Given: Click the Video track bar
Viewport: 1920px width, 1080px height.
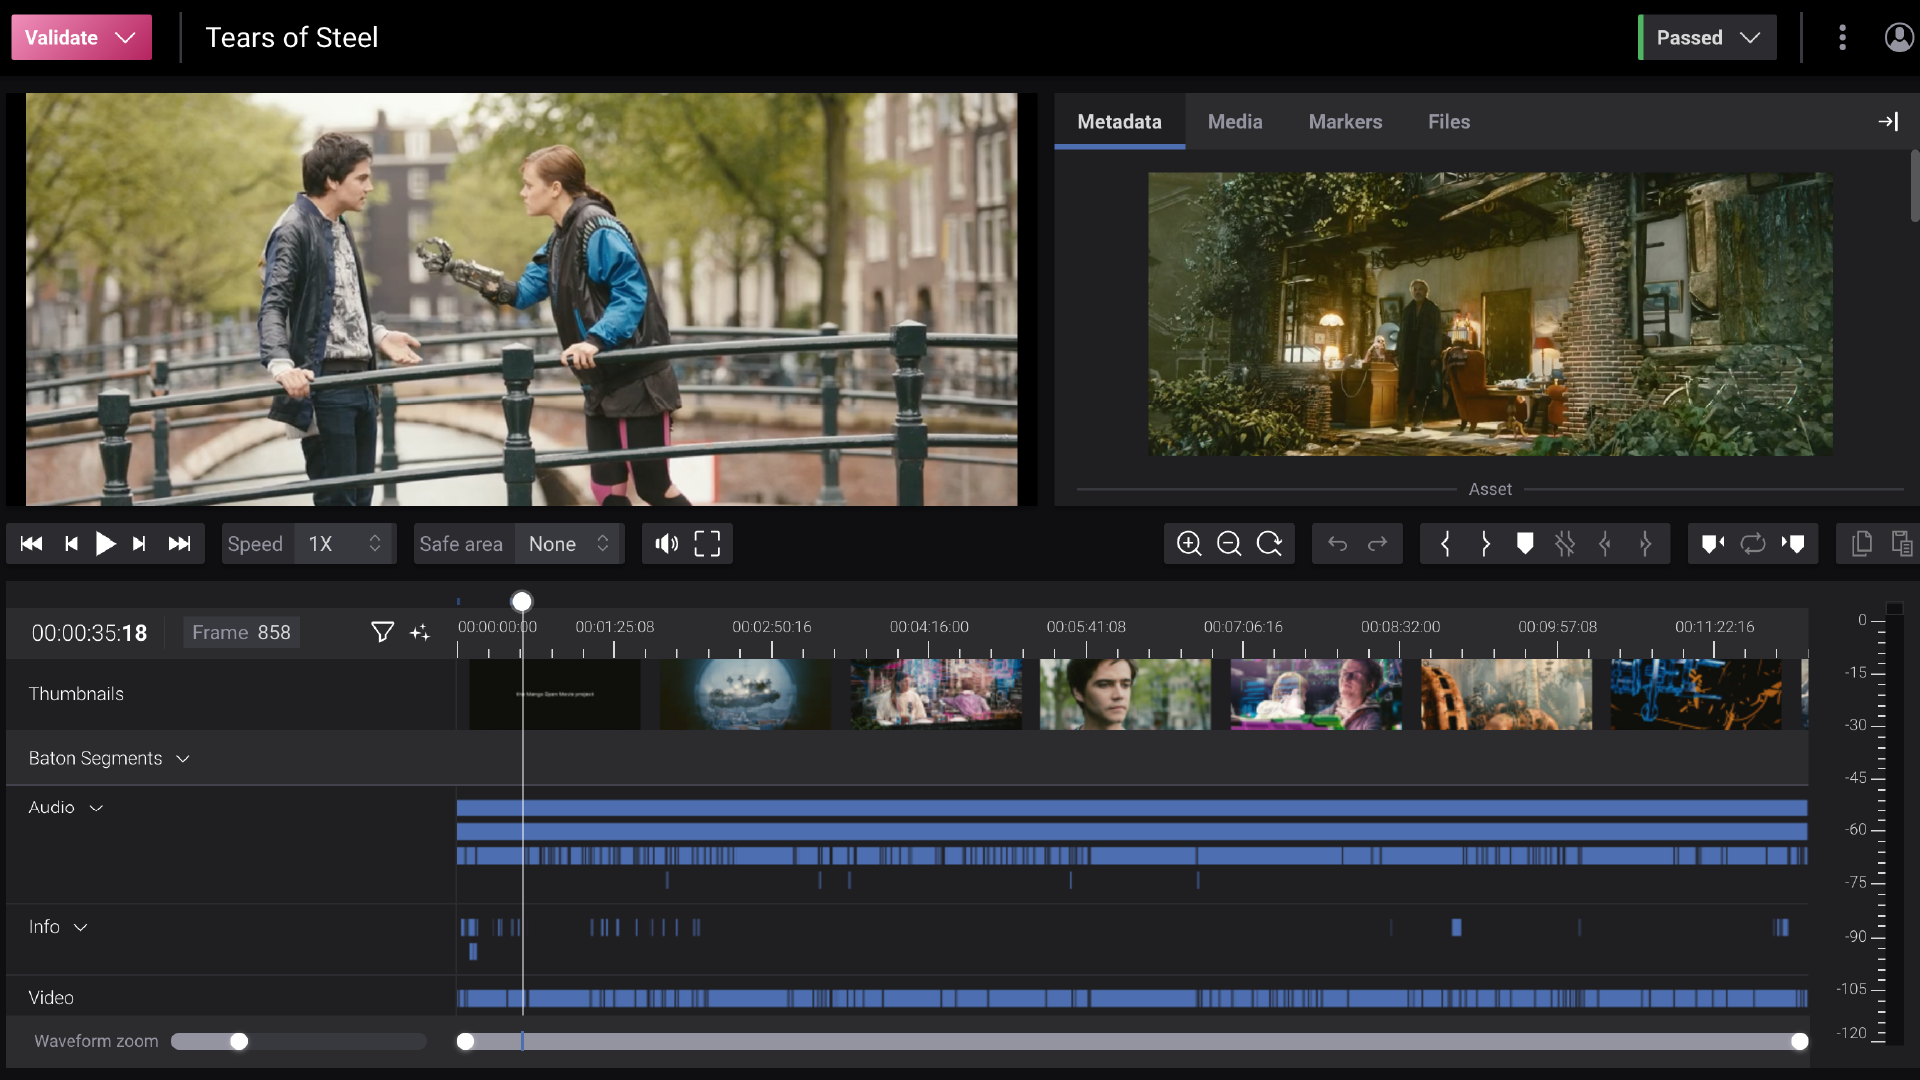Looking at the screenshot, I should [1132, 998].
